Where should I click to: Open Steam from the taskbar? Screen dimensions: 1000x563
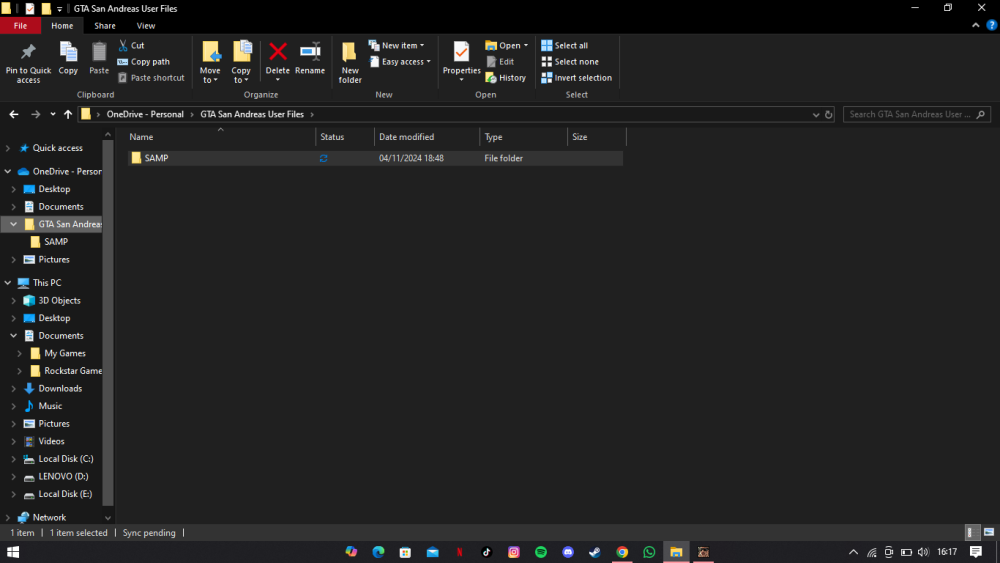594,552
